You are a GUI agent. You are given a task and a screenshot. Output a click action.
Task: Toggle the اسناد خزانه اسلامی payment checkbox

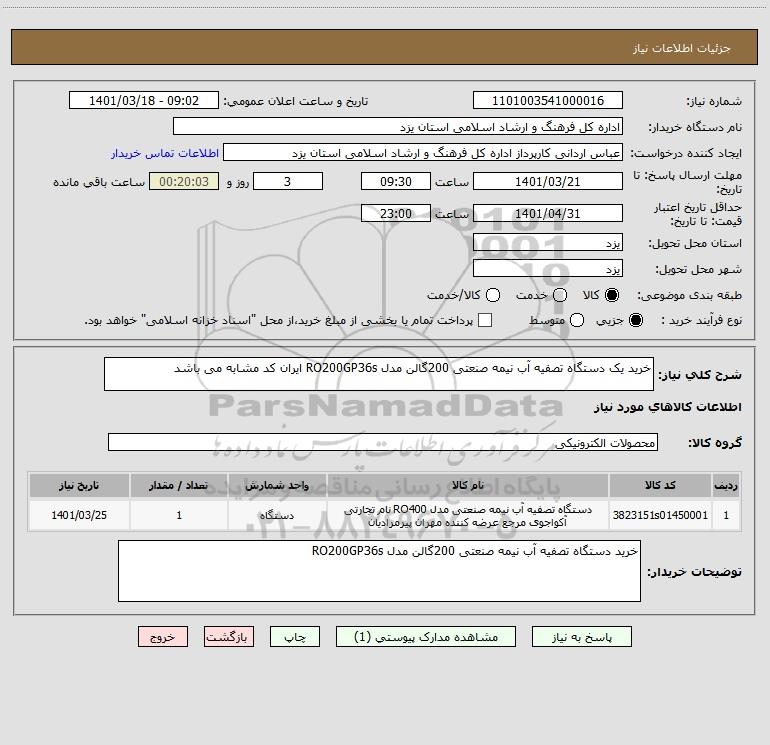485,320
